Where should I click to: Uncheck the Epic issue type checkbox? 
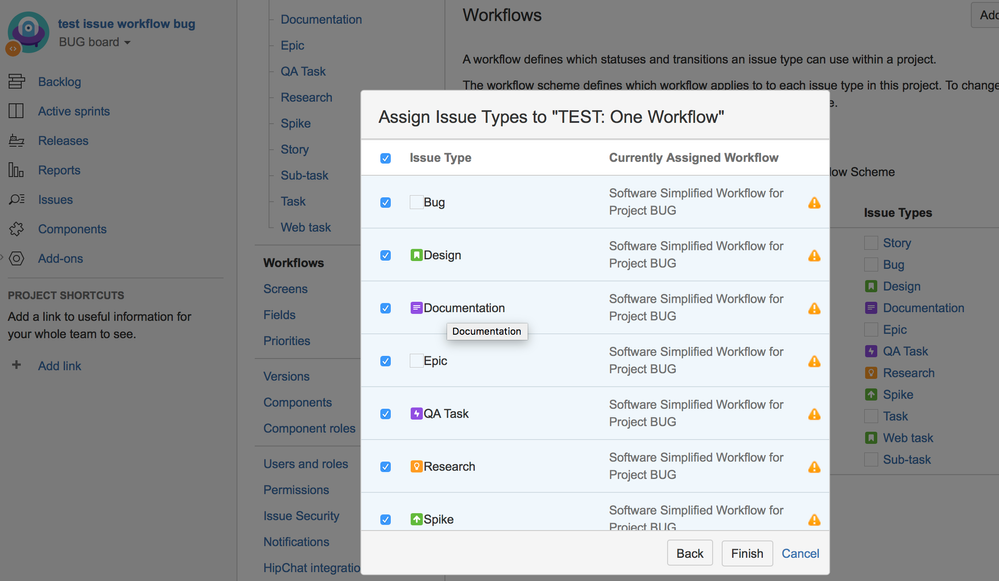coord(385,361)
